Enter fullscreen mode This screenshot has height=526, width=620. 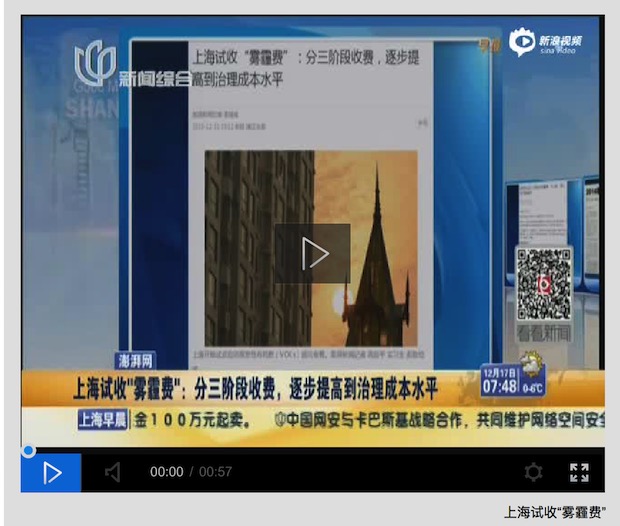click(x=579, y=472)
